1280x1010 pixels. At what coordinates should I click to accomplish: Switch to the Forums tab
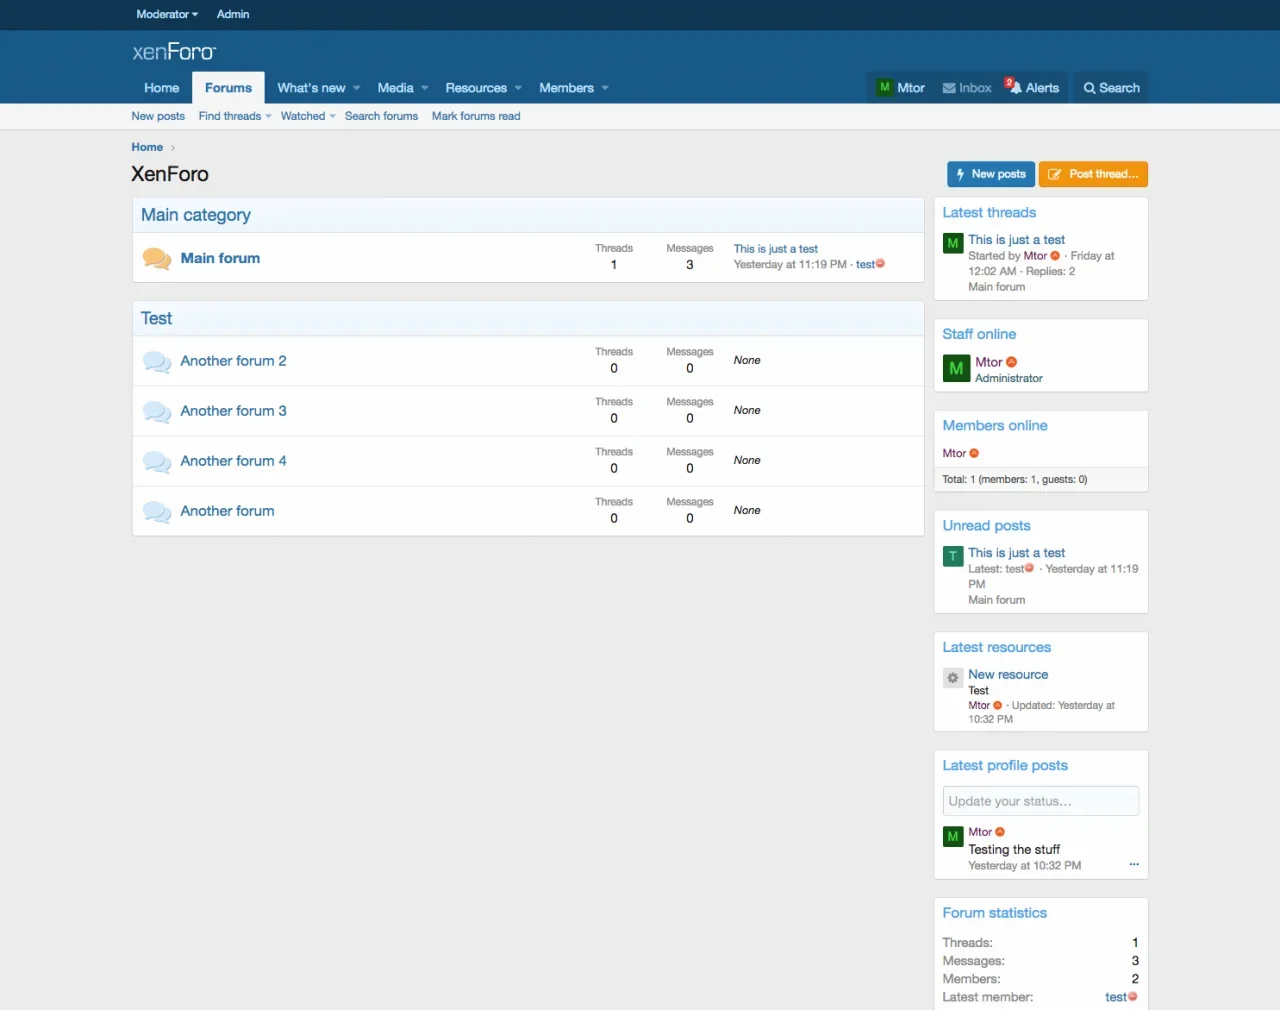pos(228,88)
